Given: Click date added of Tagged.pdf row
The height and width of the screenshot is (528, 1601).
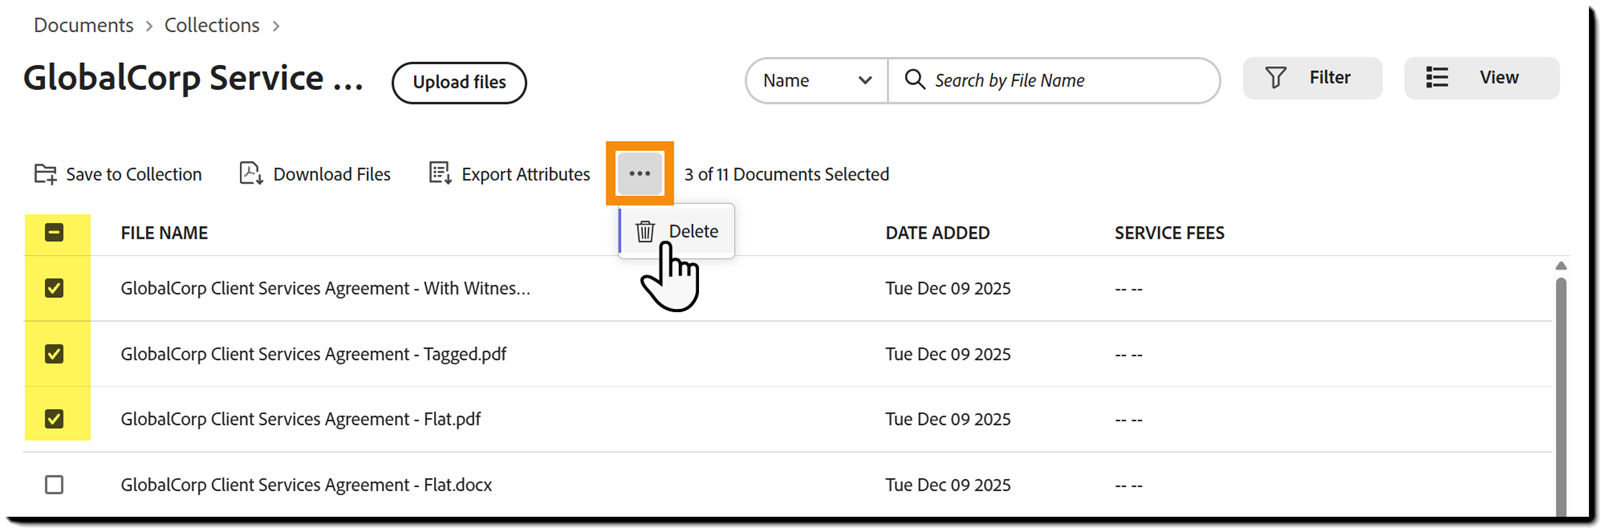Looking at the screenshot, I should click(x=948, y=354).
